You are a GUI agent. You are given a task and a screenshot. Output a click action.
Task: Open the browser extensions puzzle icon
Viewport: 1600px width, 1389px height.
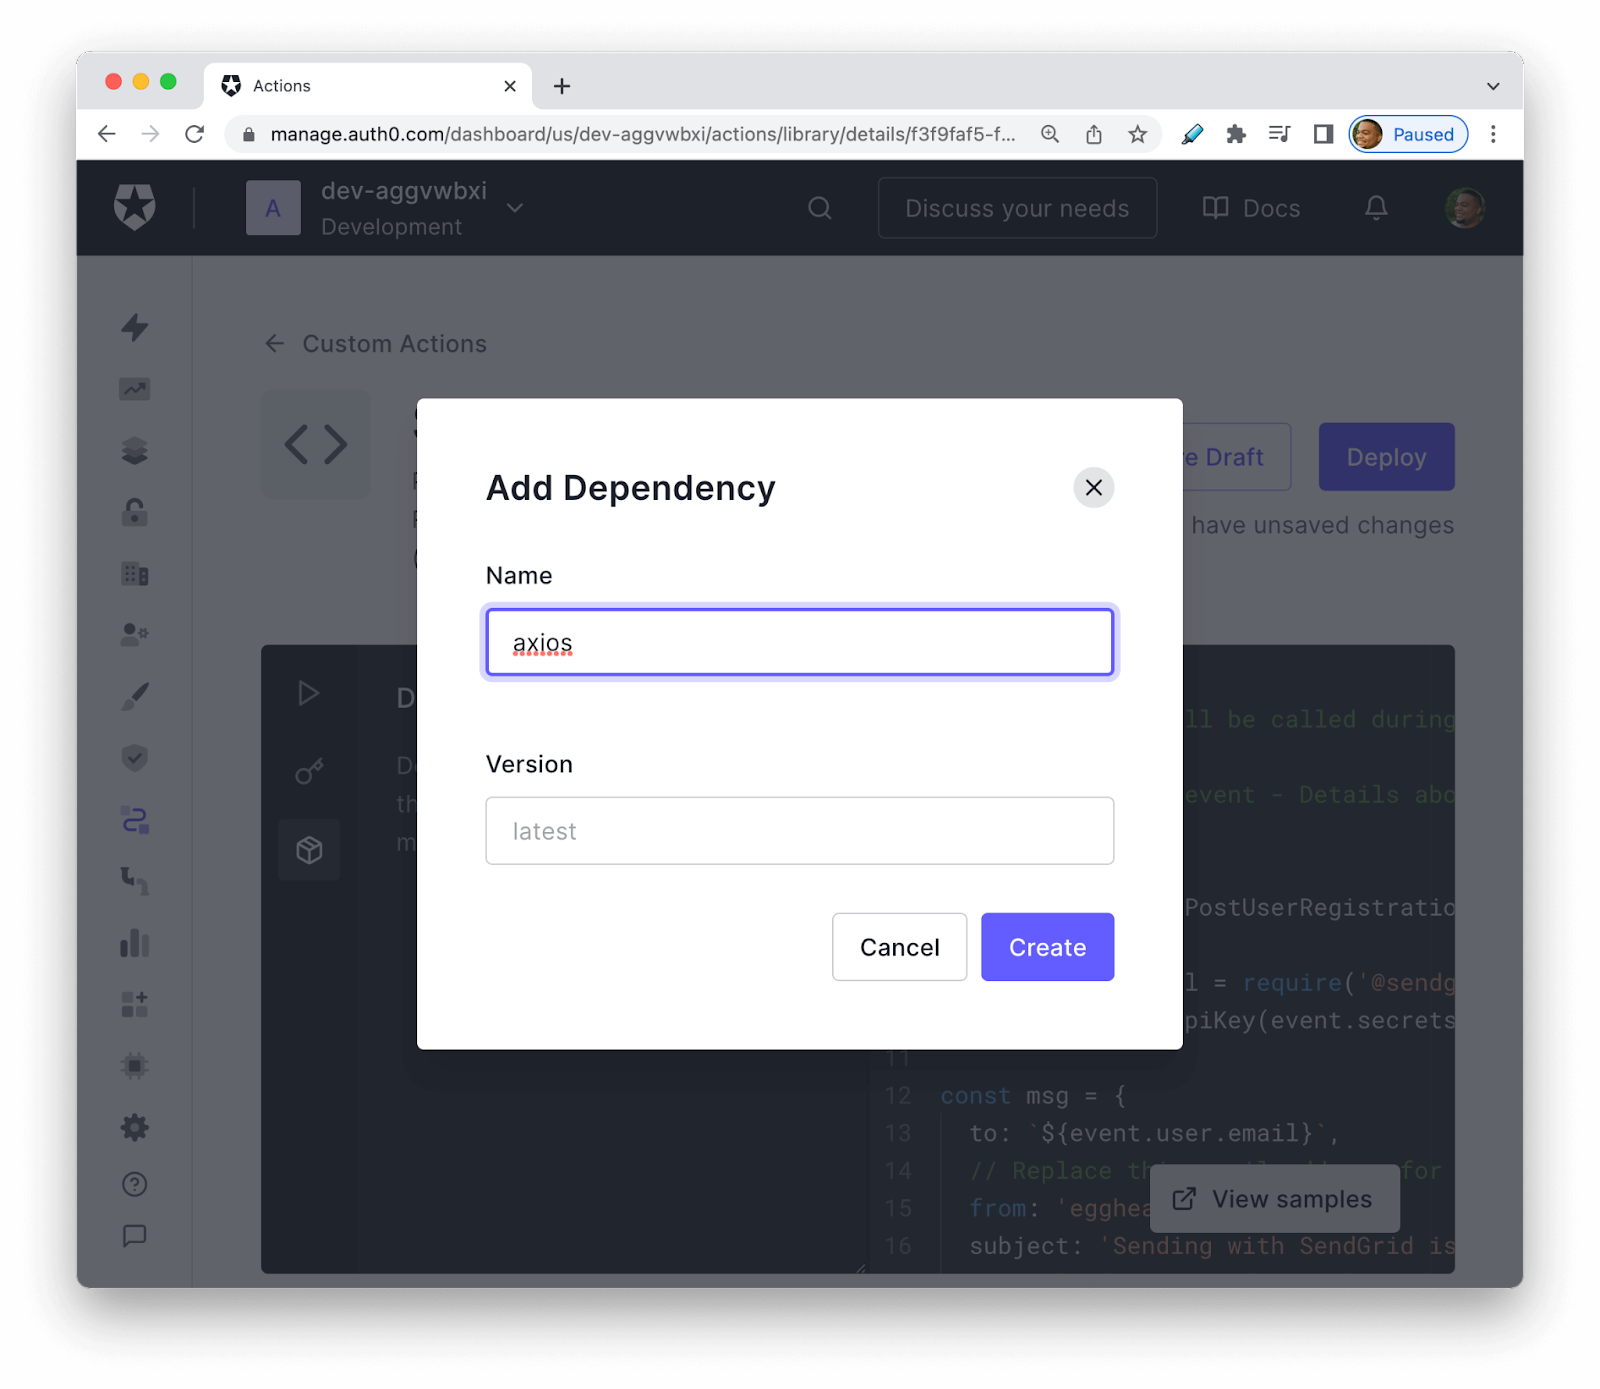pos(1236,134)
